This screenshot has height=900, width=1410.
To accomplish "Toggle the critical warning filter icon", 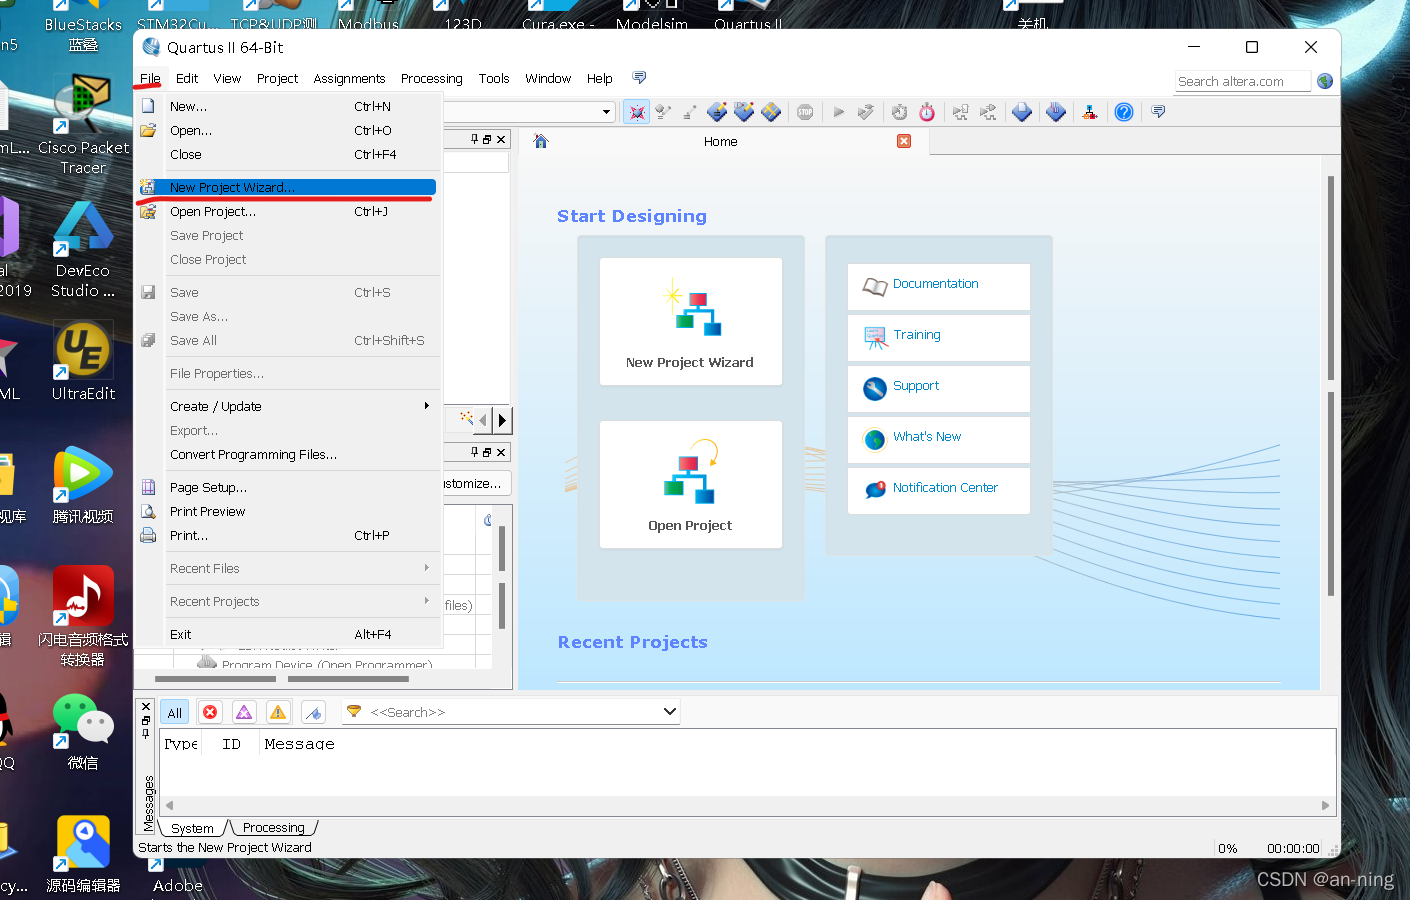I will [244, 712].
